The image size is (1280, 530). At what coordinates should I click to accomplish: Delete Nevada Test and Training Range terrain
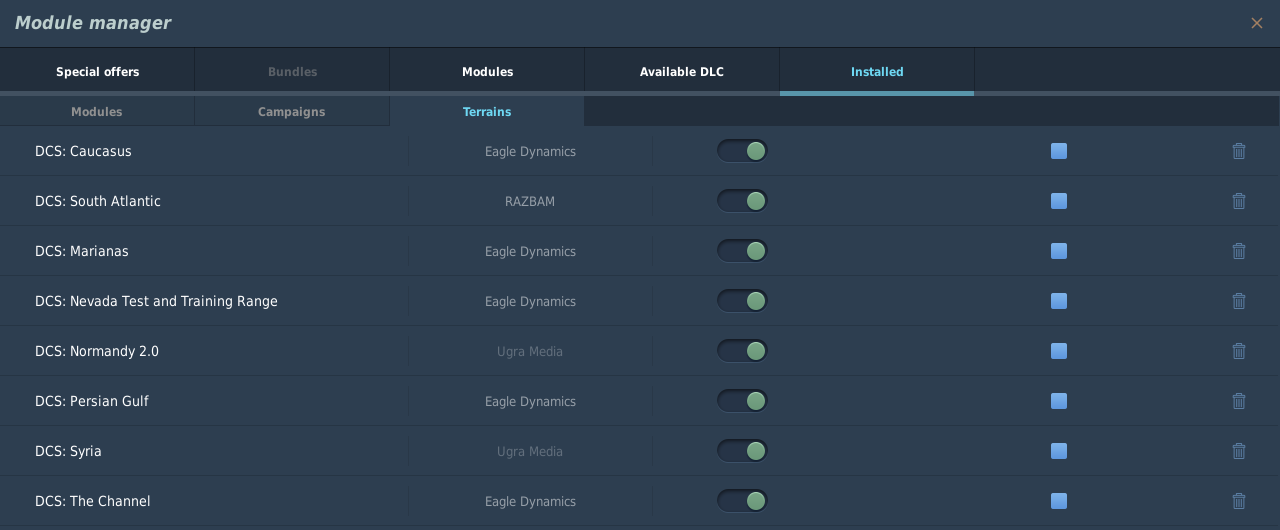click(x=1239, y=301)
